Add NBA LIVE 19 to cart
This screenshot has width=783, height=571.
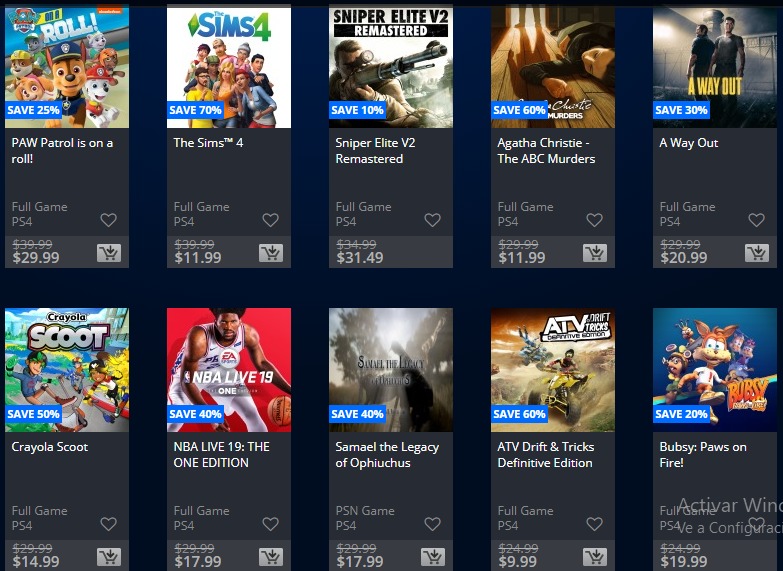click(271, 557)
